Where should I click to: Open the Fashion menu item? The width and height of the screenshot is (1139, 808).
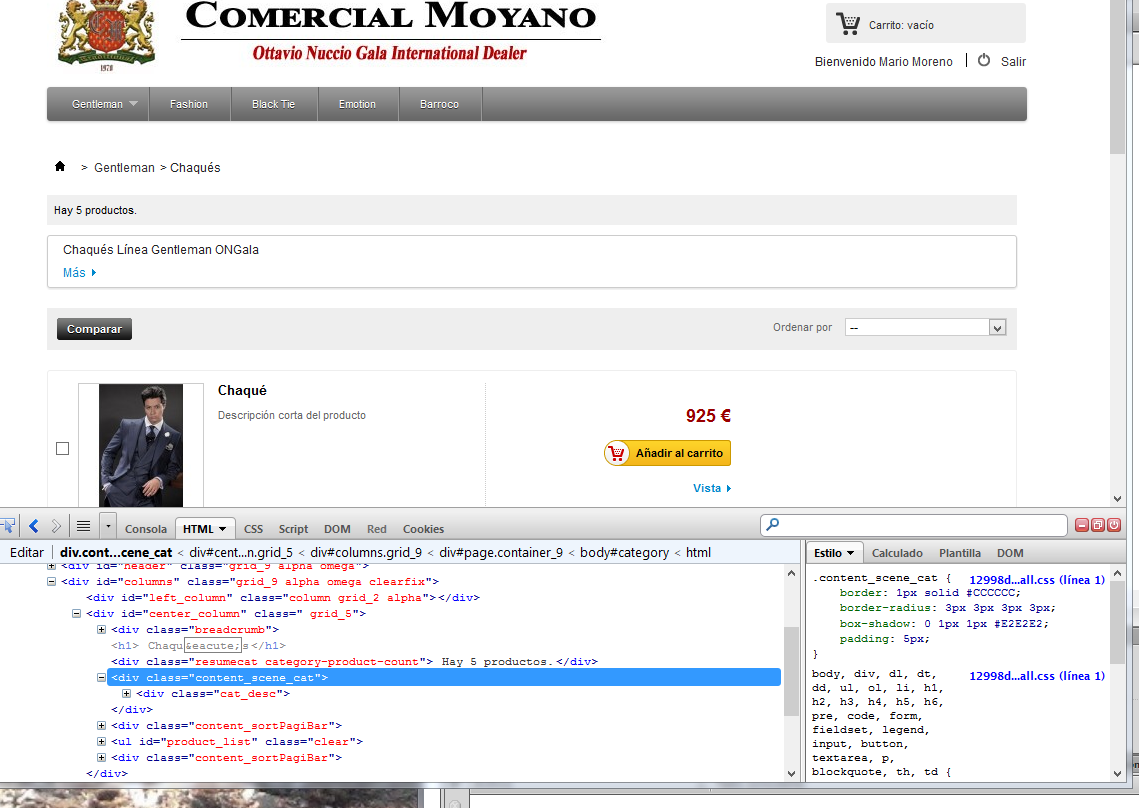pos(189,104)
